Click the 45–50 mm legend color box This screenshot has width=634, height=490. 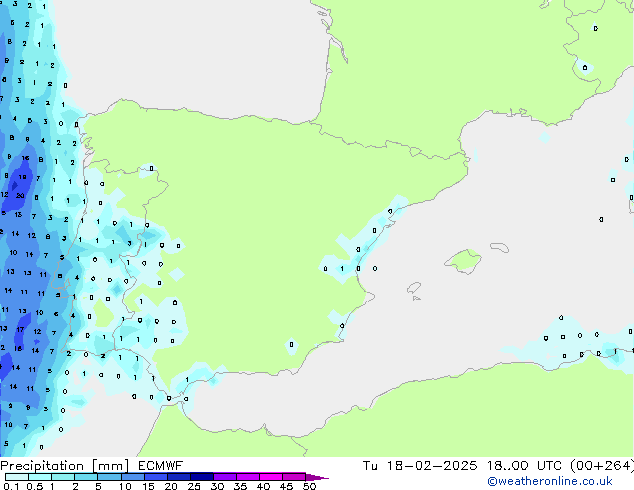coord(294,477)
